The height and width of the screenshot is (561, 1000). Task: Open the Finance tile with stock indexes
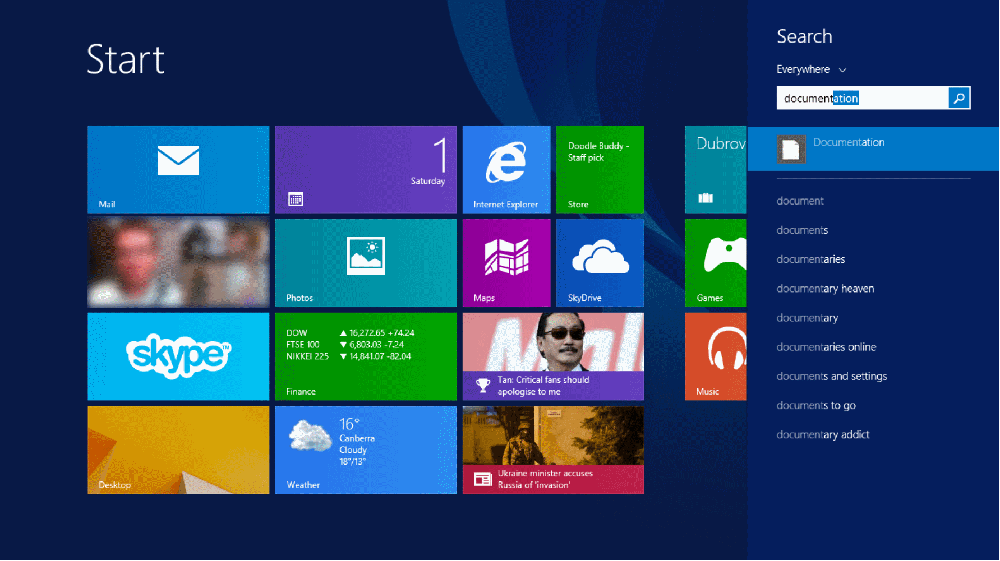365,356
